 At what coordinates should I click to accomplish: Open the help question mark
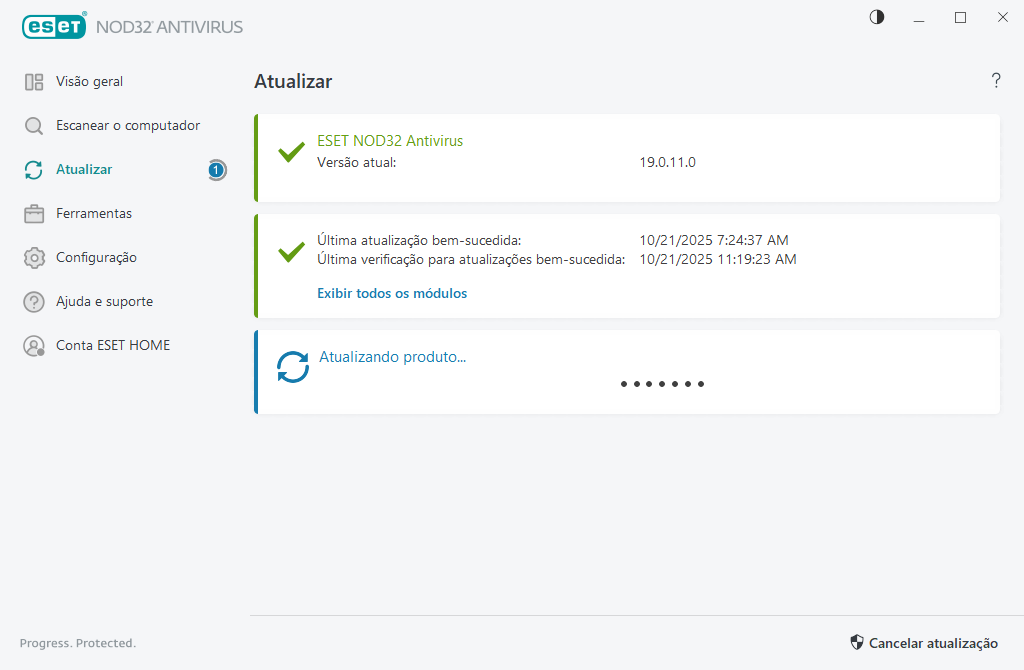(996, 81)
